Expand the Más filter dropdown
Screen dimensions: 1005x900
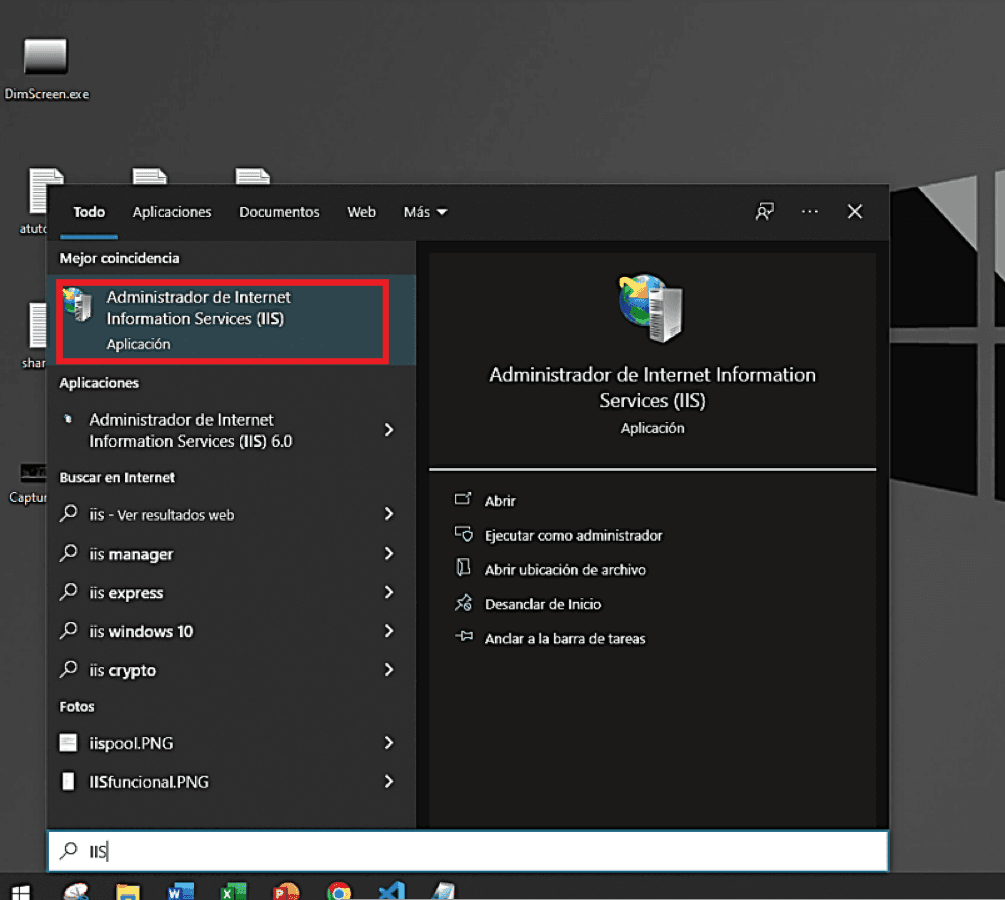point(425,212)
